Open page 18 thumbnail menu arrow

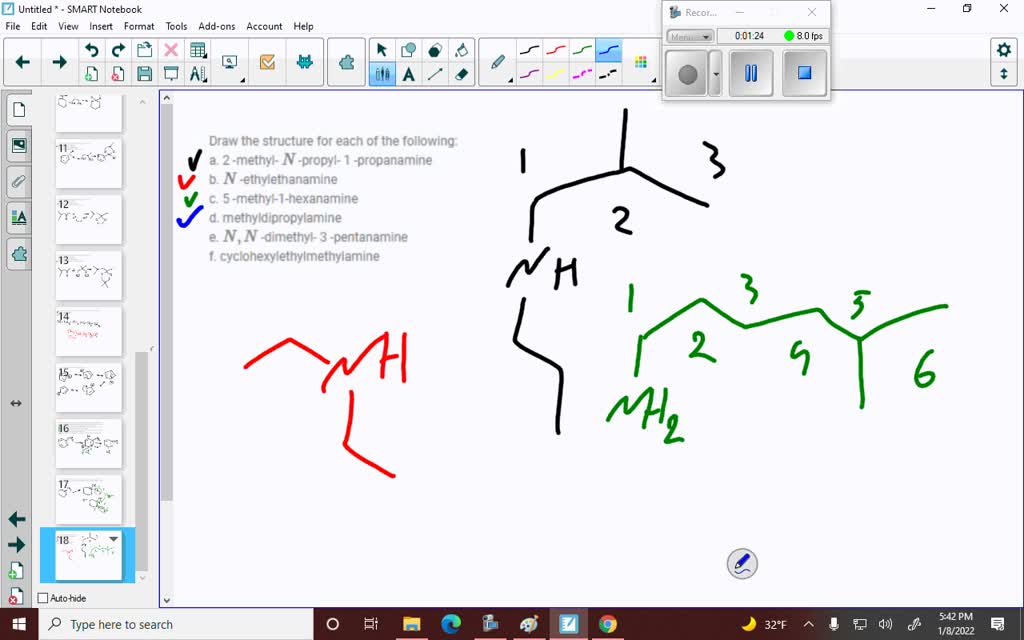114,539
